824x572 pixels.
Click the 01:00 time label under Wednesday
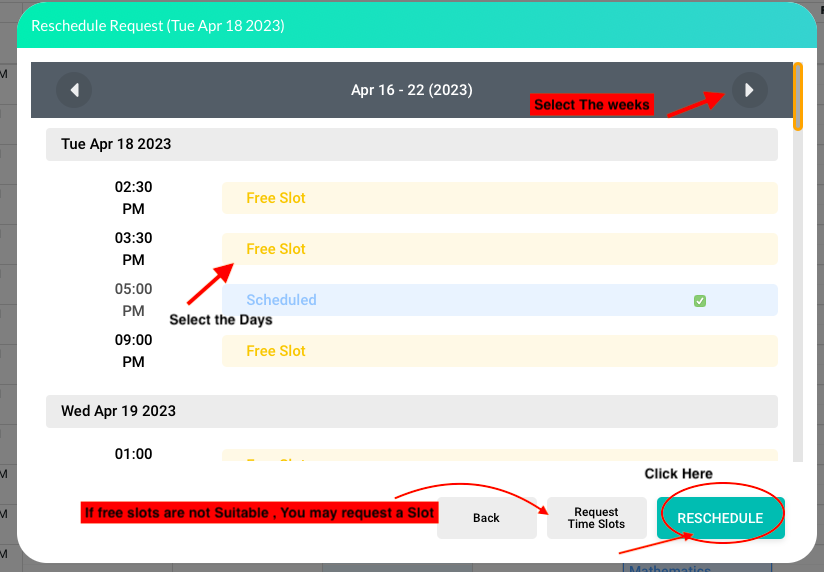pyautogui.click(x=133, y=454)
